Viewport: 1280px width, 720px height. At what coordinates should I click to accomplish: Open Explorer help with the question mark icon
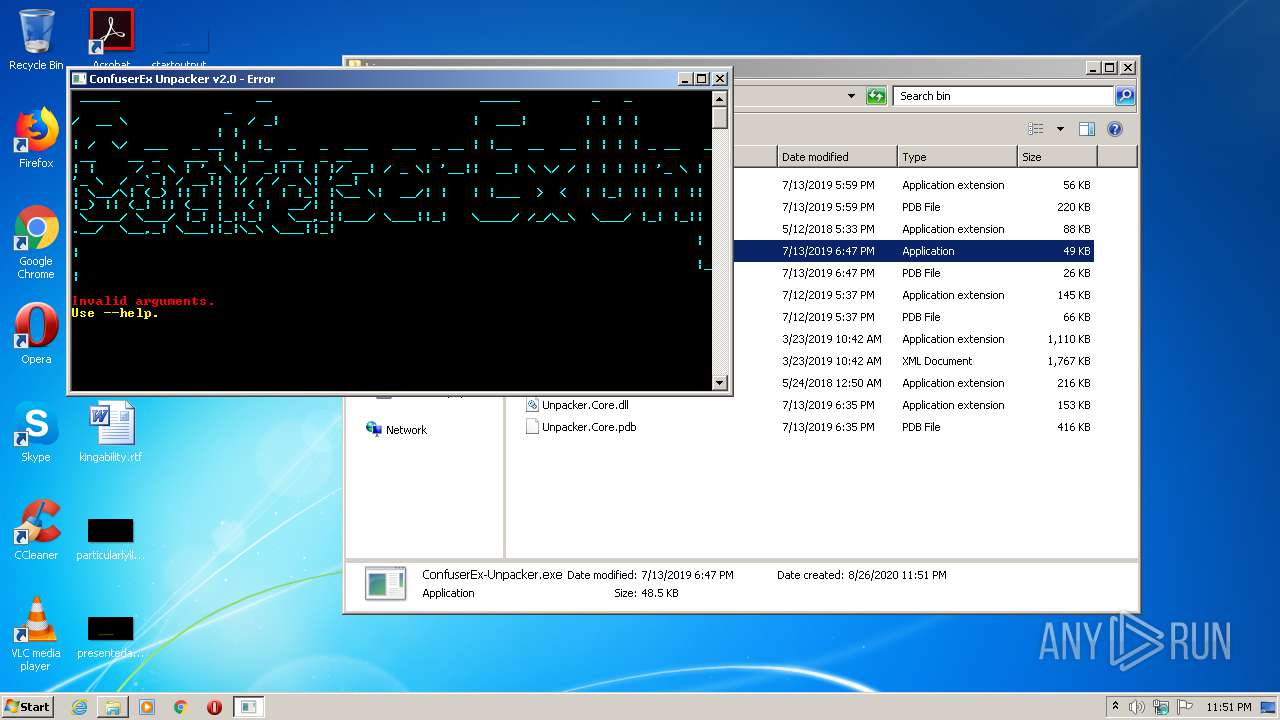pos(1115,129)
